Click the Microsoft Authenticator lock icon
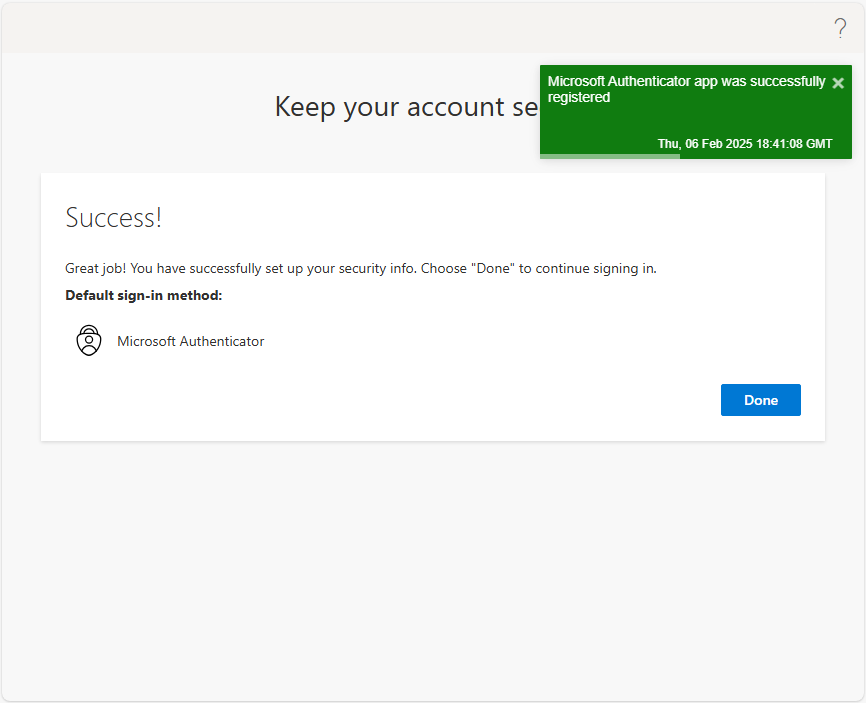866x703 pixels. click(89, 341)
